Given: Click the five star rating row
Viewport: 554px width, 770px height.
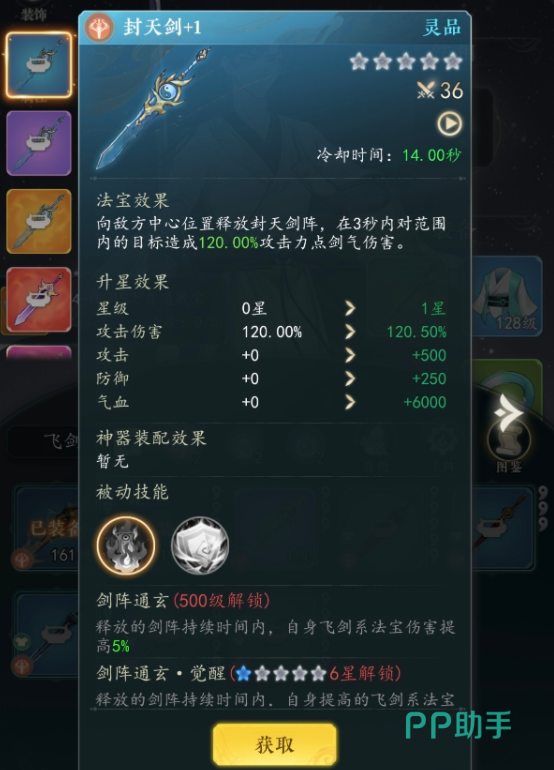Looking at the screenshot, I should [406, 62].
